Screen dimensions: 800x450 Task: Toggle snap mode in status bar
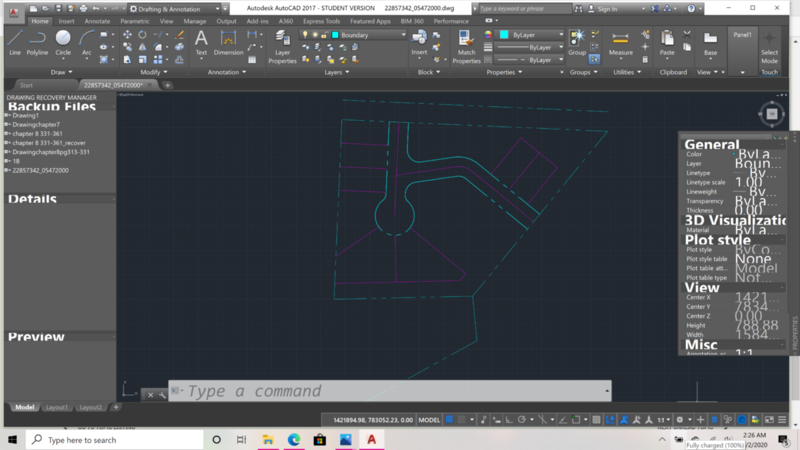(x=464, y=420)
